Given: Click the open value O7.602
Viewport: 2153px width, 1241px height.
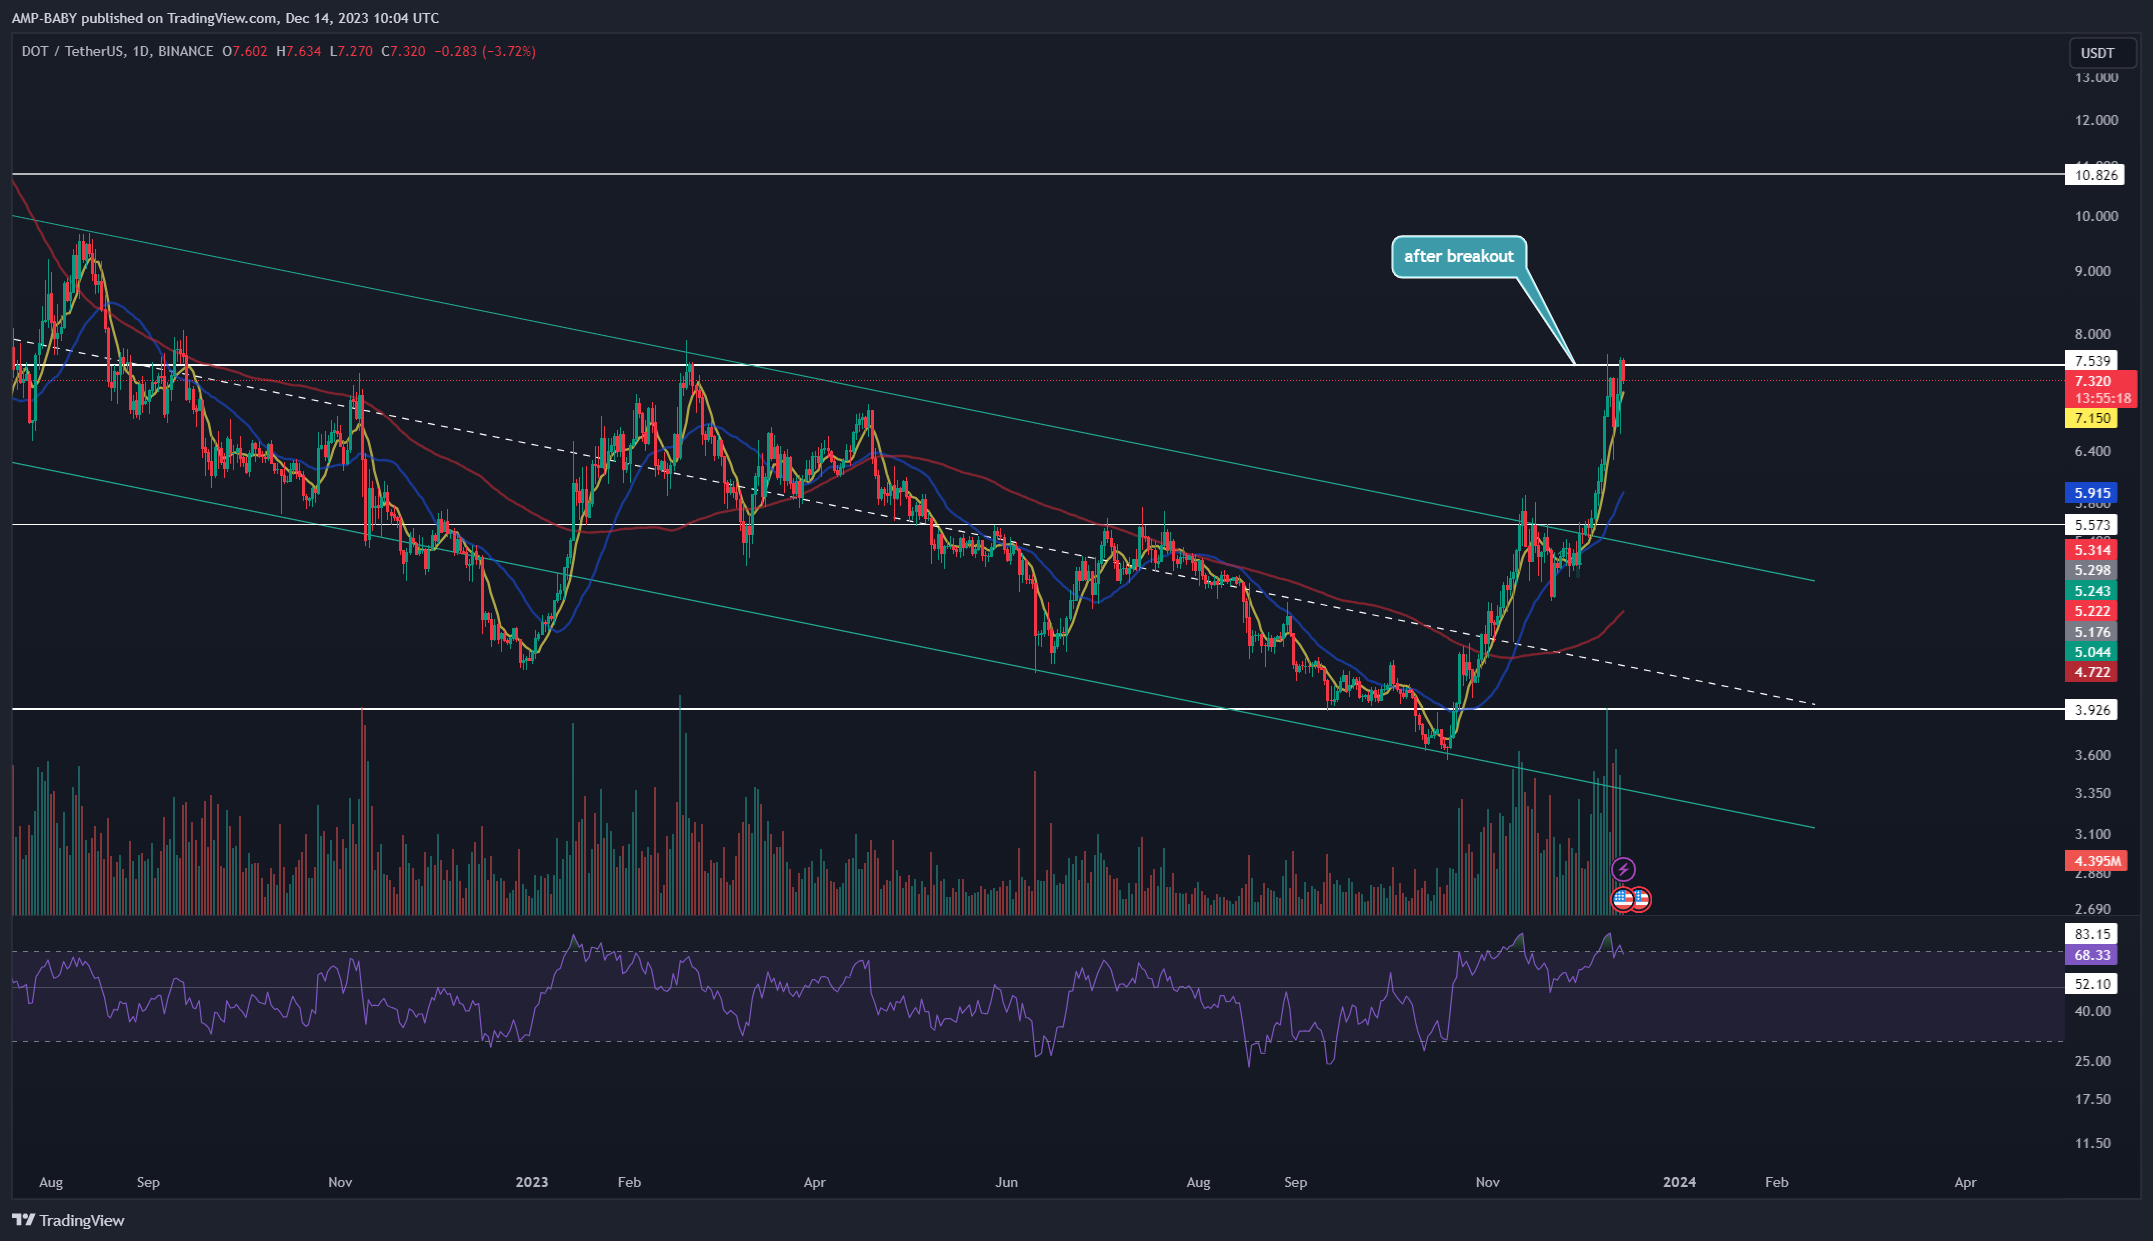Looking at the screenshot, I should [245, 51].
